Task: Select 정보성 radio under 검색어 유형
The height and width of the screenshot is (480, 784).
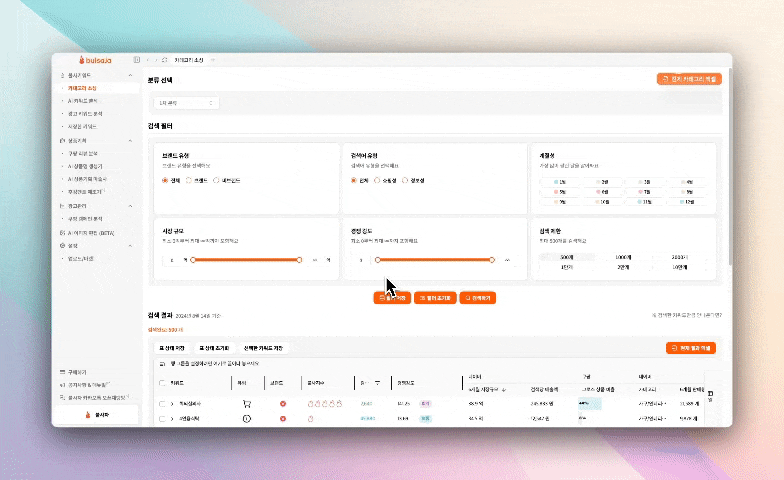Action: click(405, 180)
